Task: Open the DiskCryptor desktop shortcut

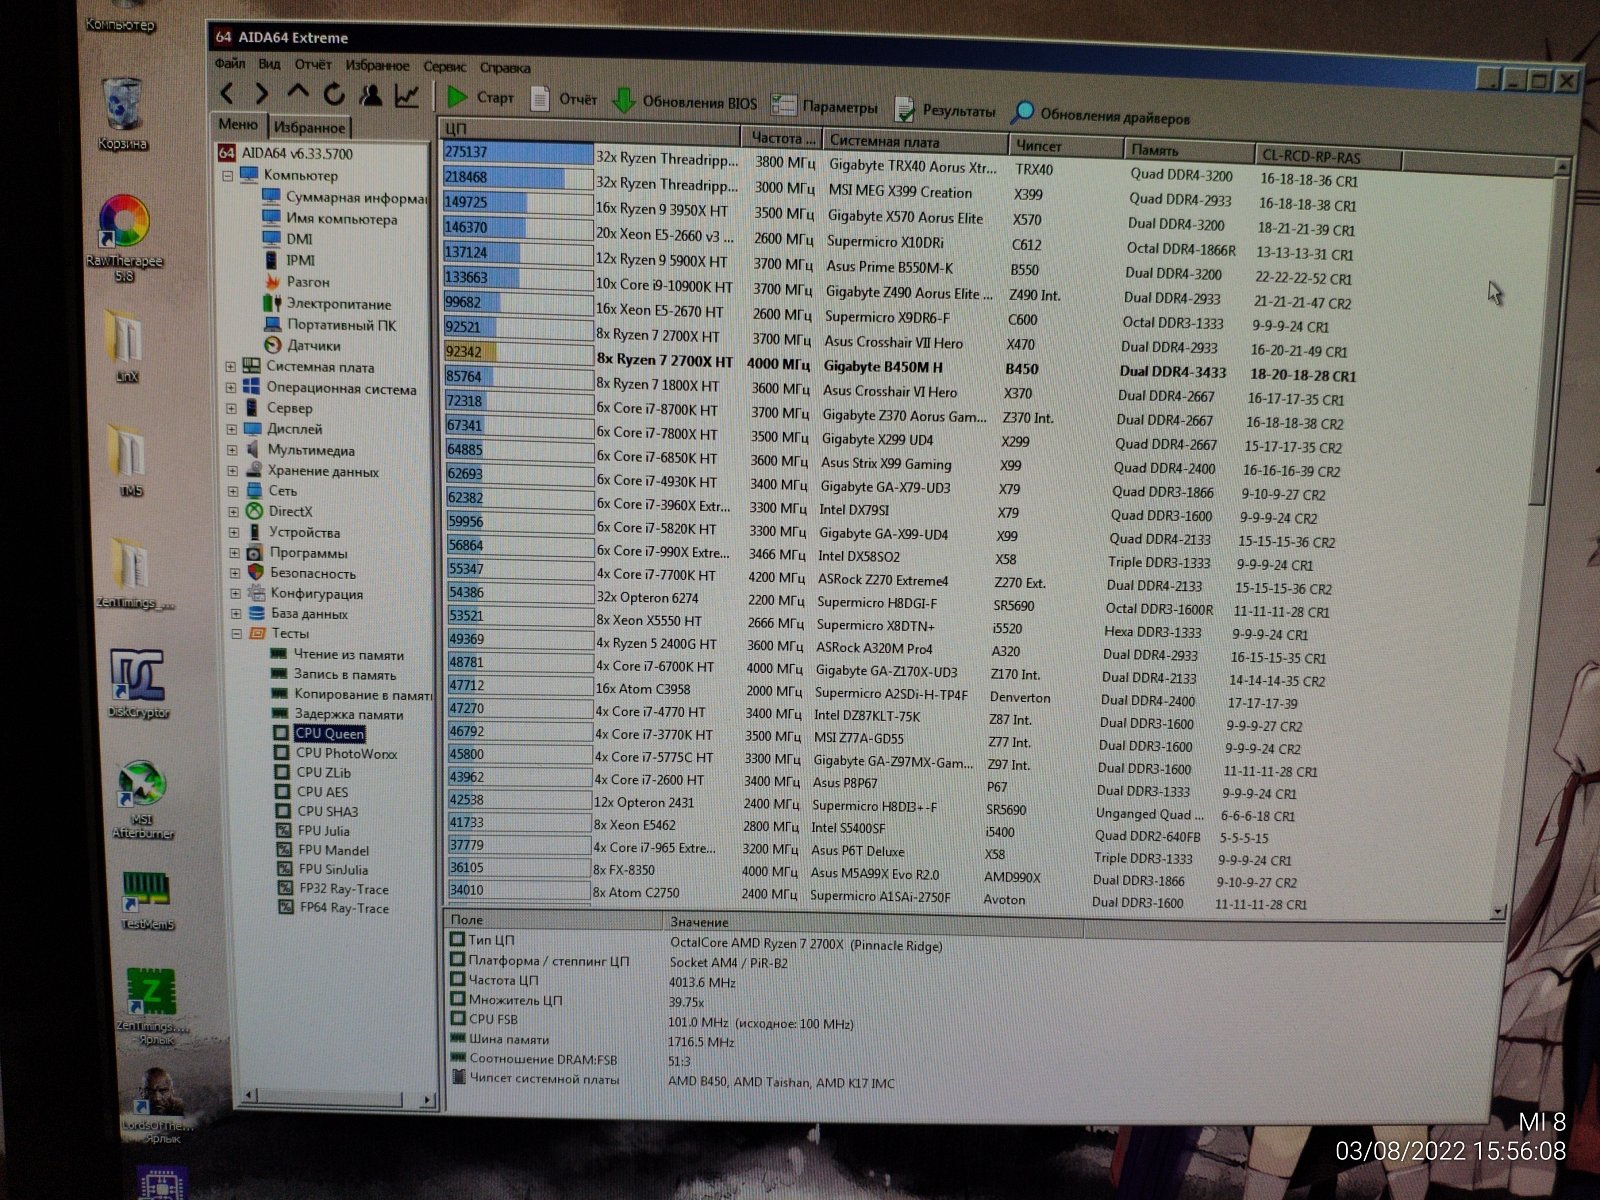Action: [138, 684]
